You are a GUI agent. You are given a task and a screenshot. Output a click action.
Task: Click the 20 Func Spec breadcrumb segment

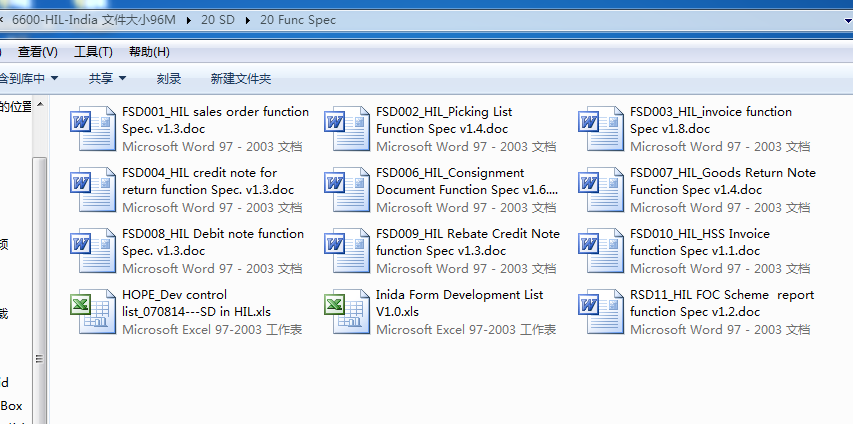(298, 20)
